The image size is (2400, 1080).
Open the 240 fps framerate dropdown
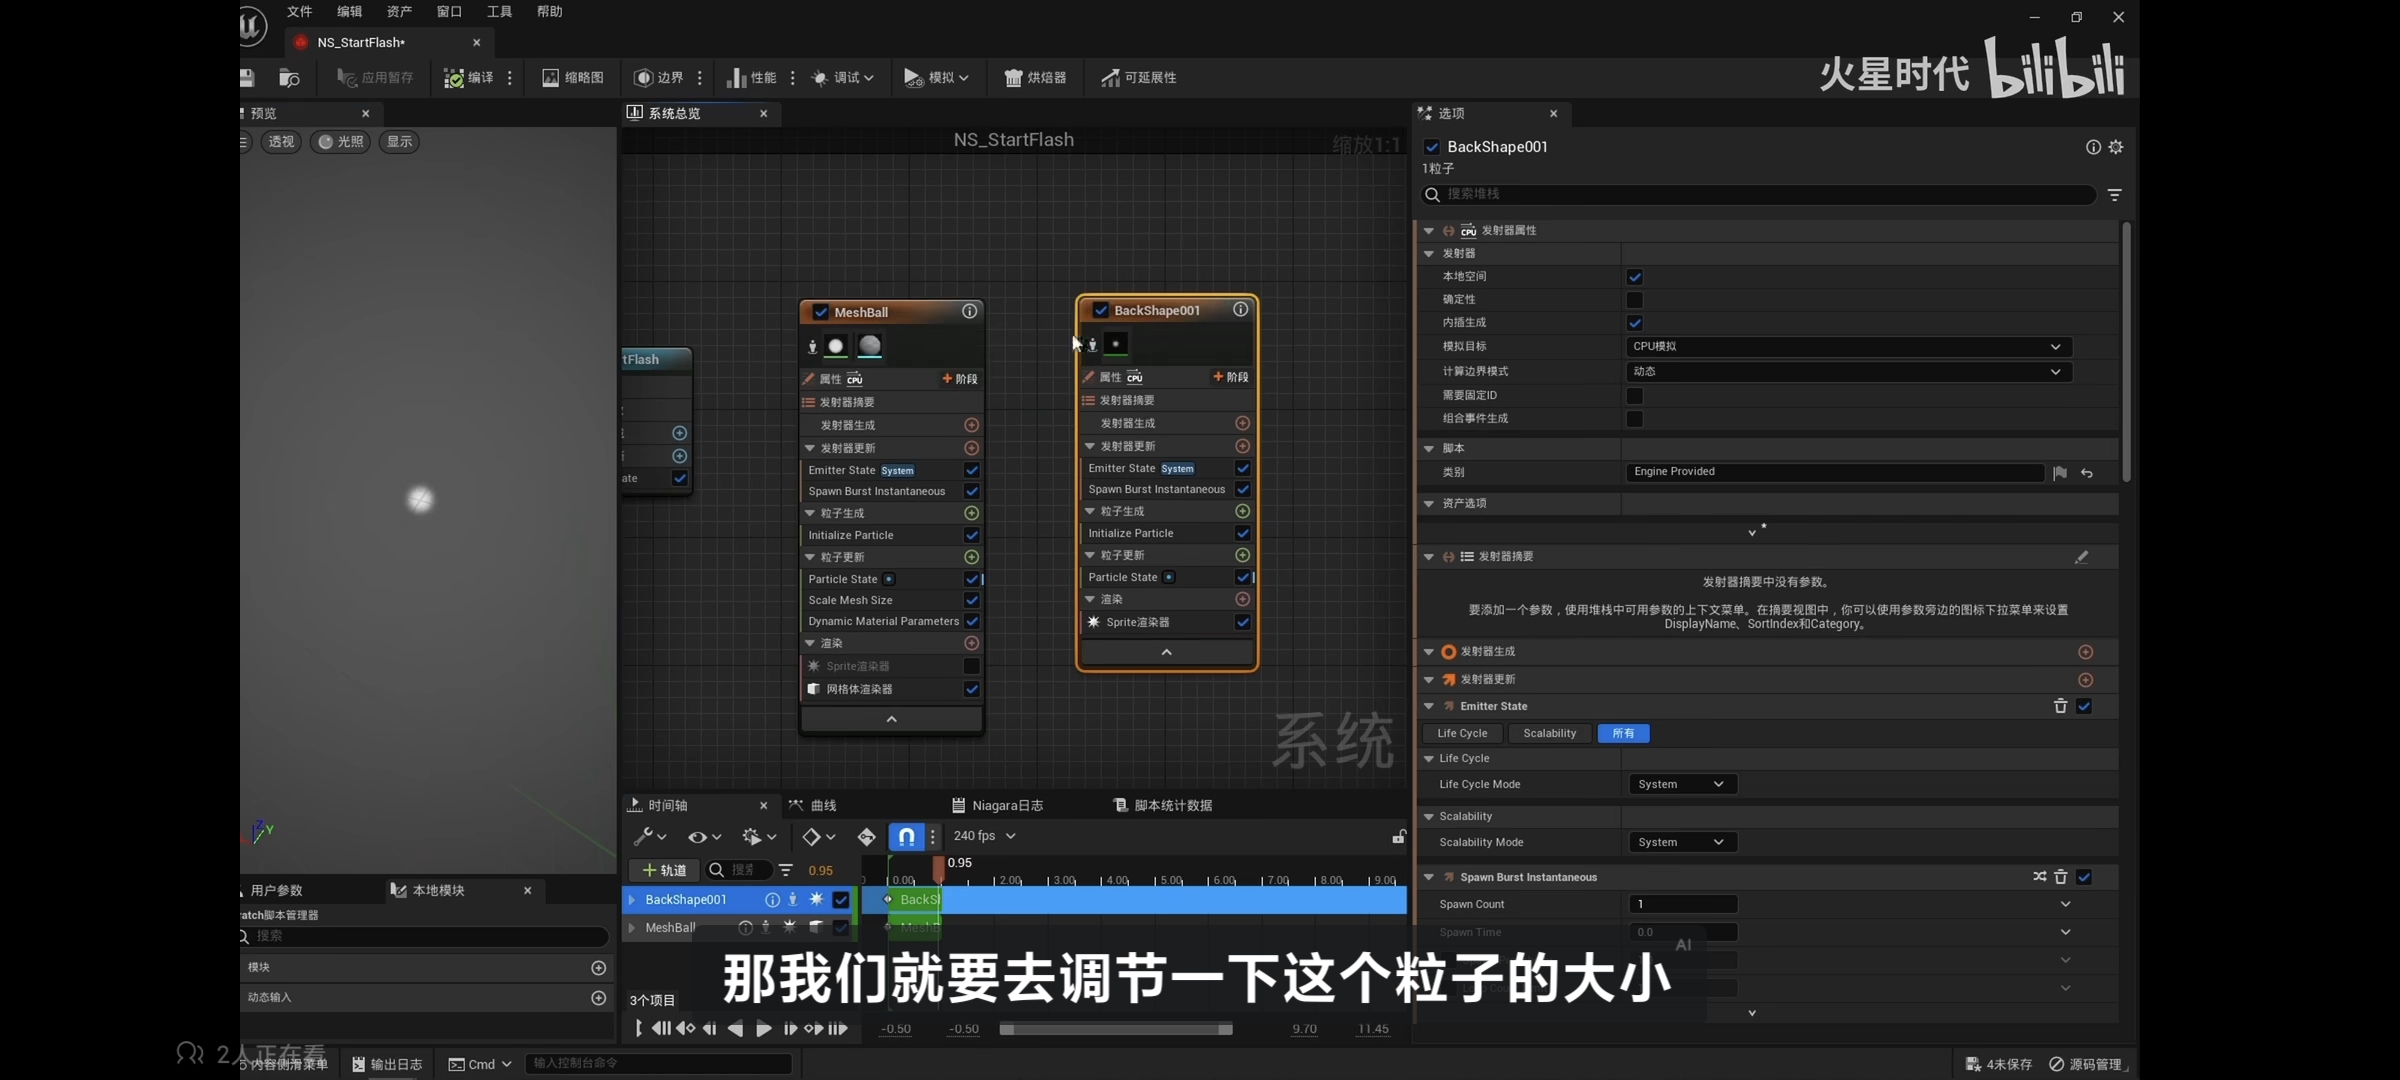984,836
